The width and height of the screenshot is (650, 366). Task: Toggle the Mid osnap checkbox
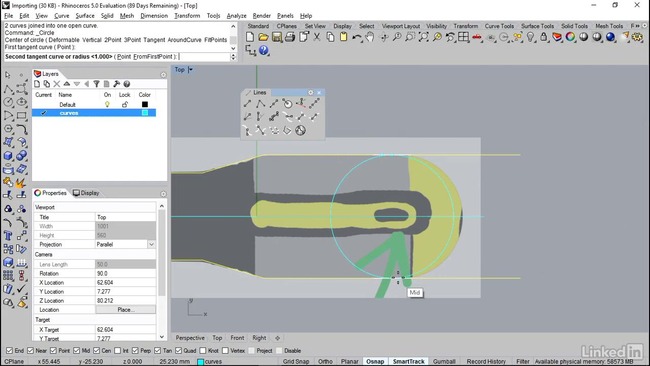point(76,351)
